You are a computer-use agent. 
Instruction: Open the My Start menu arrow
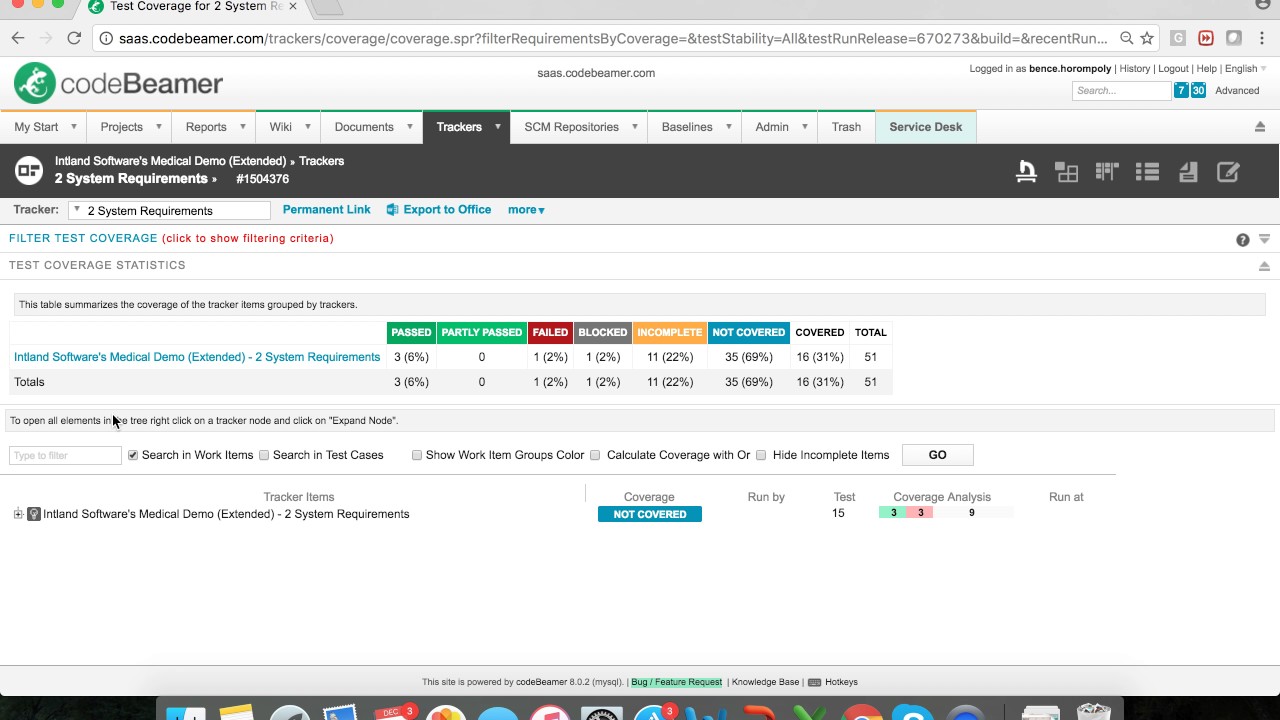pyautogui.click(x=73, y=127)
